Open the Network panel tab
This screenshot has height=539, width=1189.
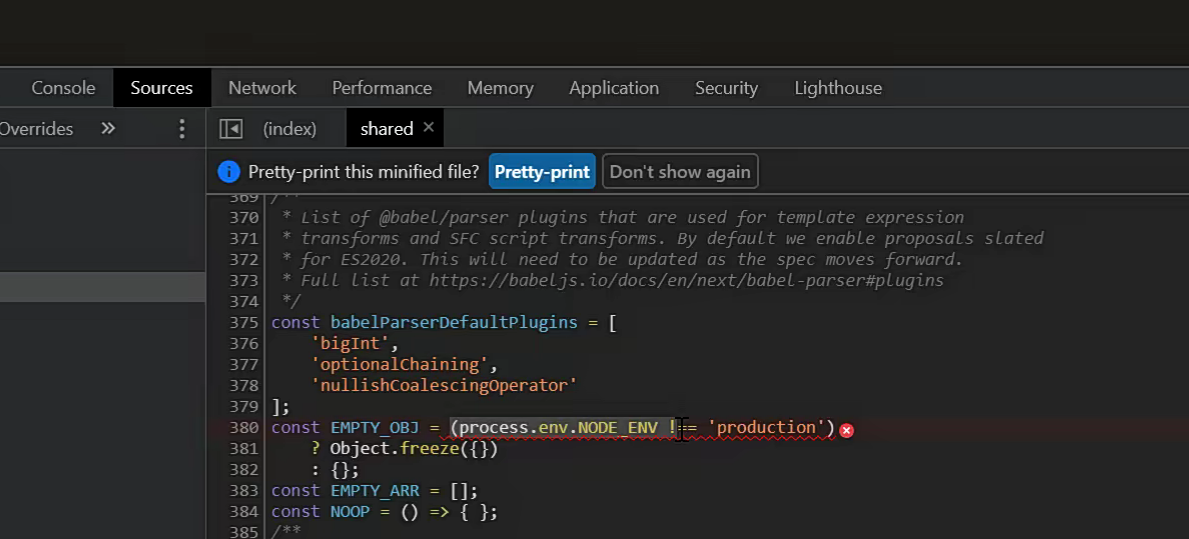pyautogui.click(x=262, y=88)
